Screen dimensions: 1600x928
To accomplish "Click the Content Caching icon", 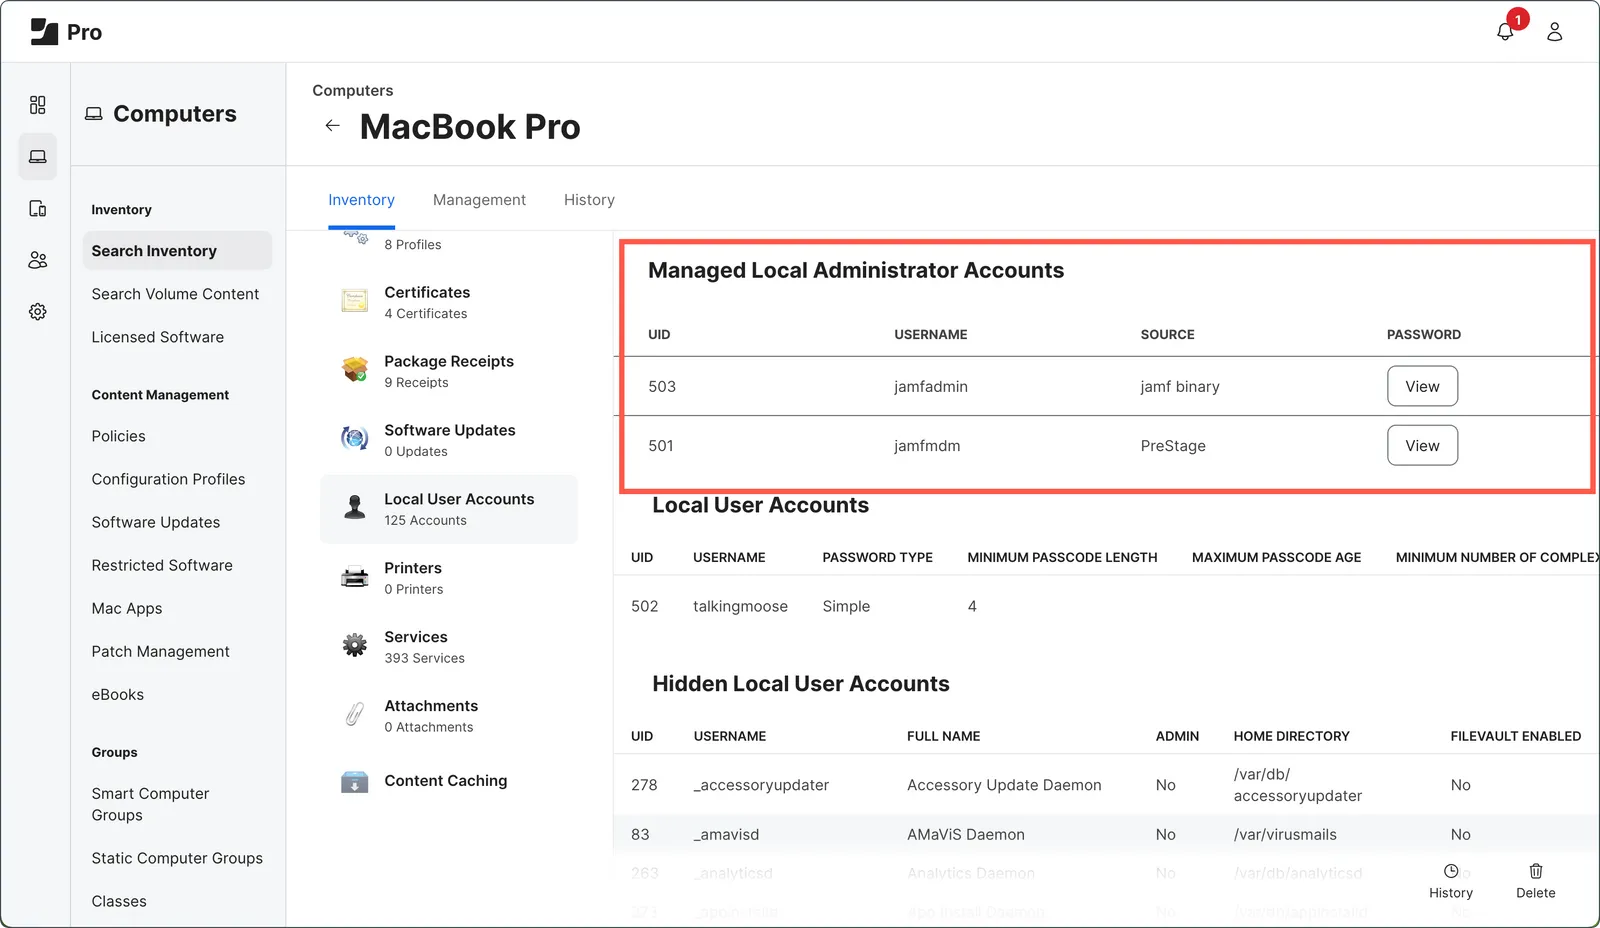I will pos(353,781).
